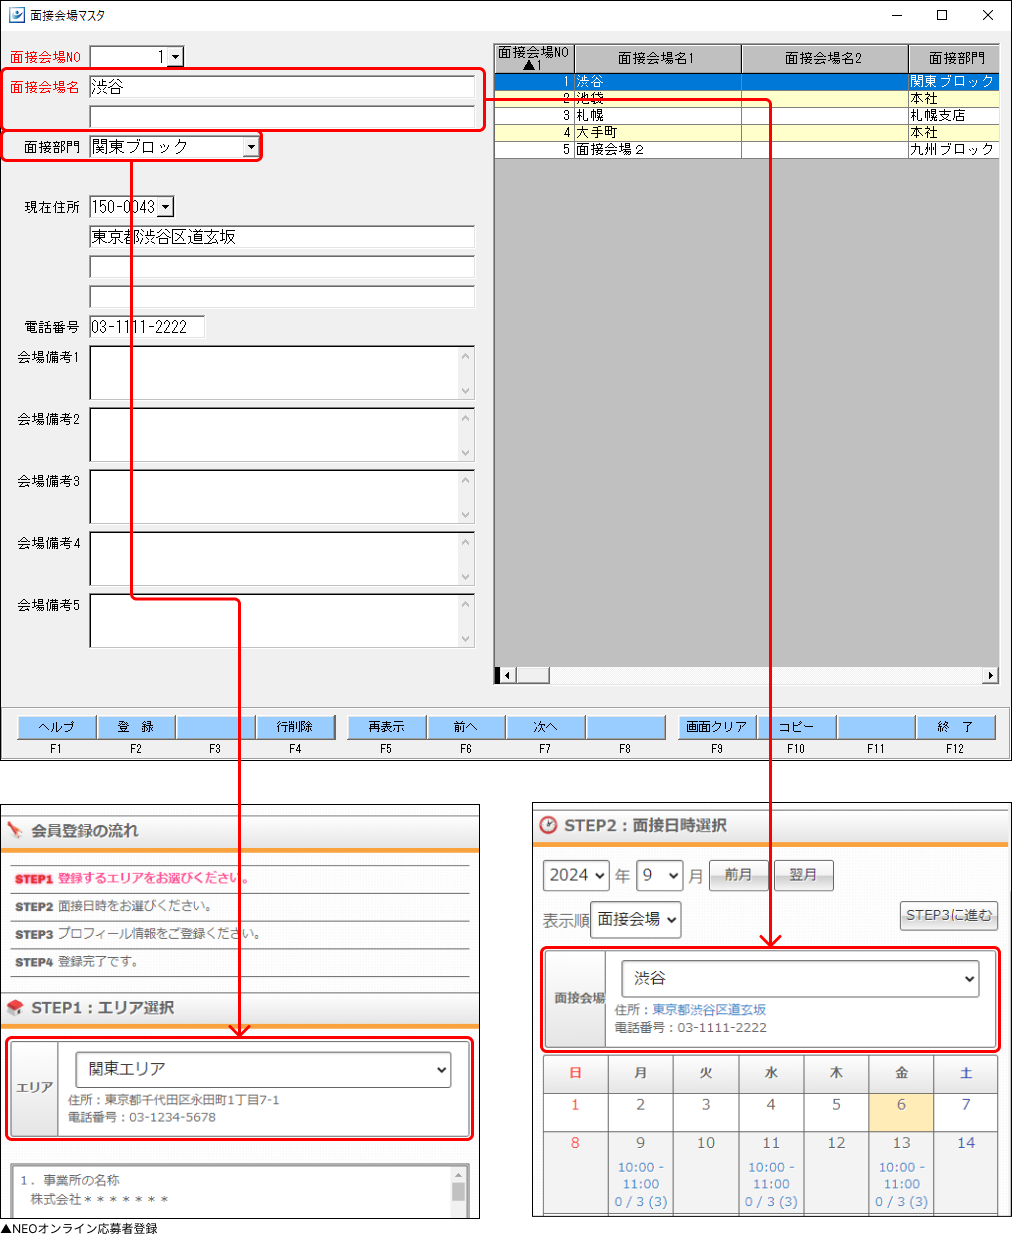
Task: Go to previous record with 前へ
Action: (466, 727)
